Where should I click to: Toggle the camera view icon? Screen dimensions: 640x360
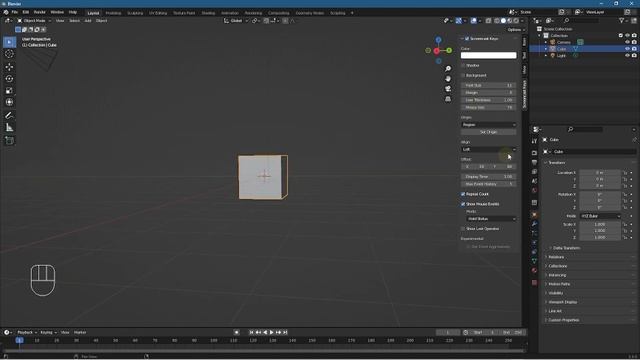point(448,89)
